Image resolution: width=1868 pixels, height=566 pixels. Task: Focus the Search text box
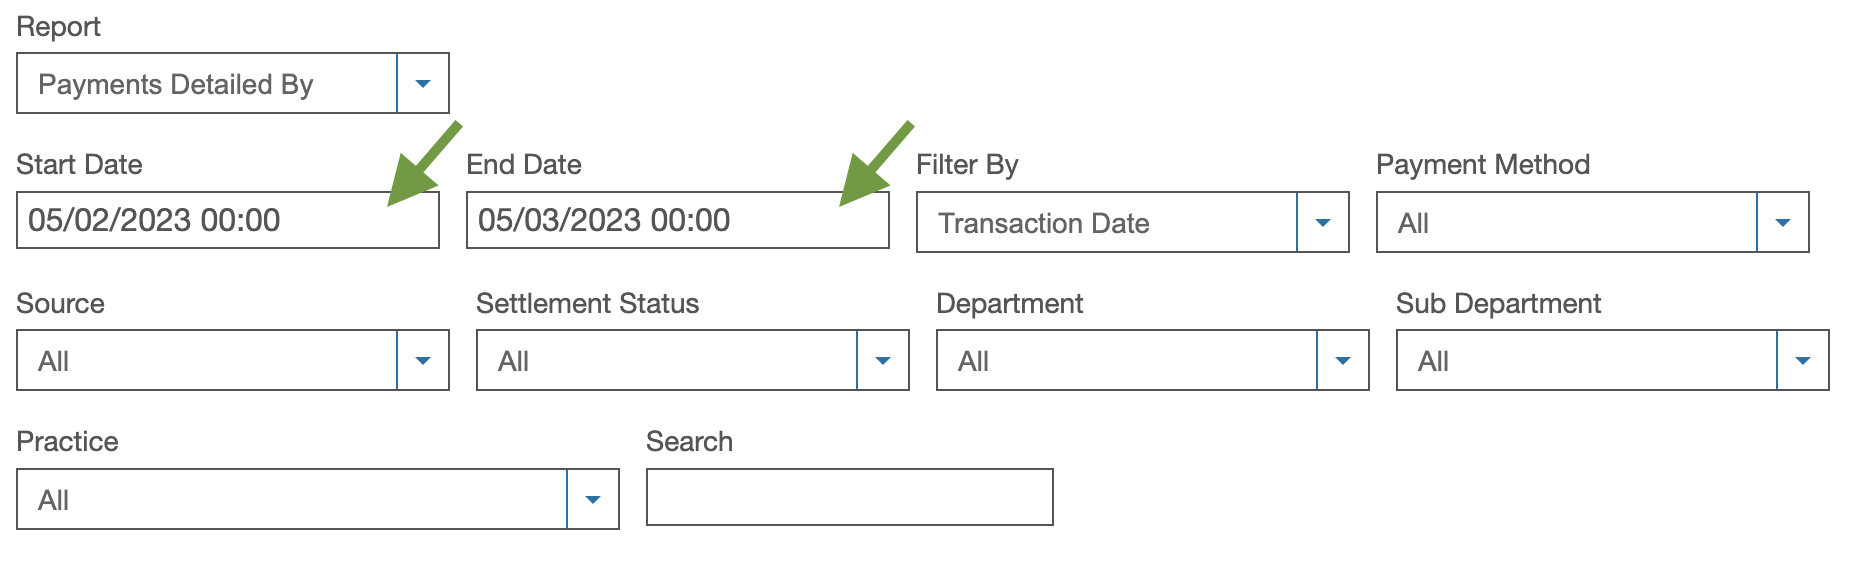coord(850,498)
